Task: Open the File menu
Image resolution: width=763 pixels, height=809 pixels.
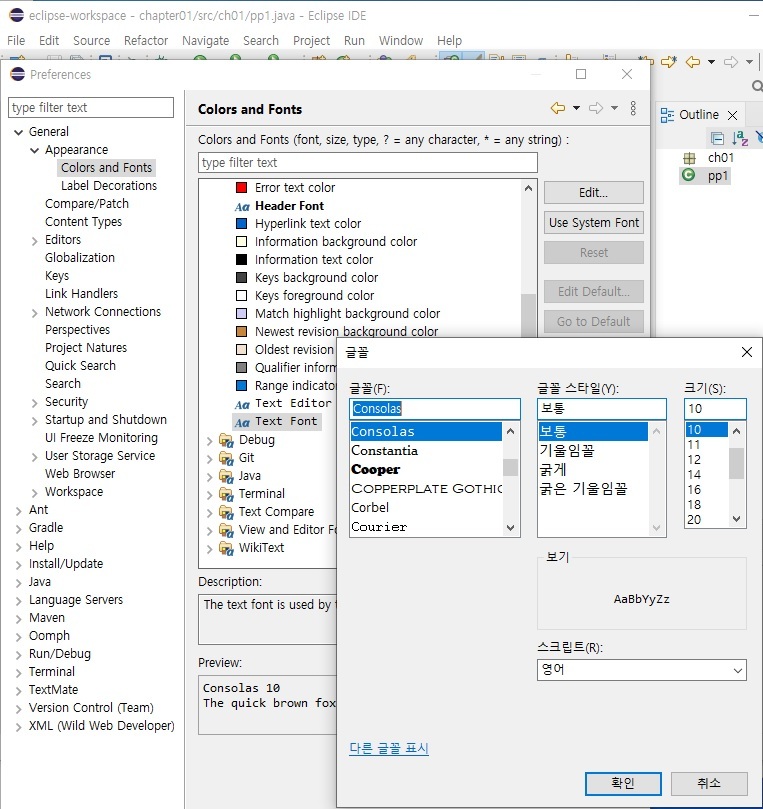Action: click(x=16, y=40)
